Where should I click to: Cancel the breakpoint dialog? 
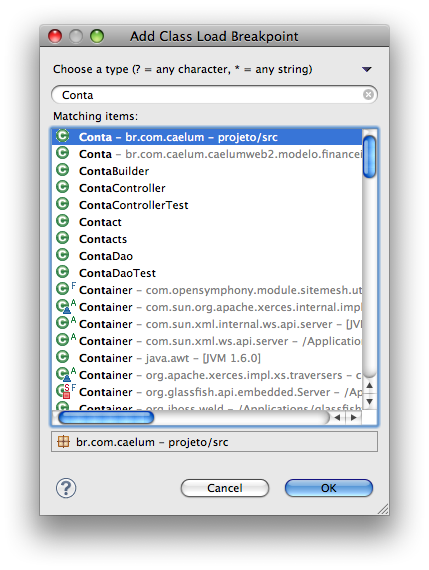(x=225, y=488)
